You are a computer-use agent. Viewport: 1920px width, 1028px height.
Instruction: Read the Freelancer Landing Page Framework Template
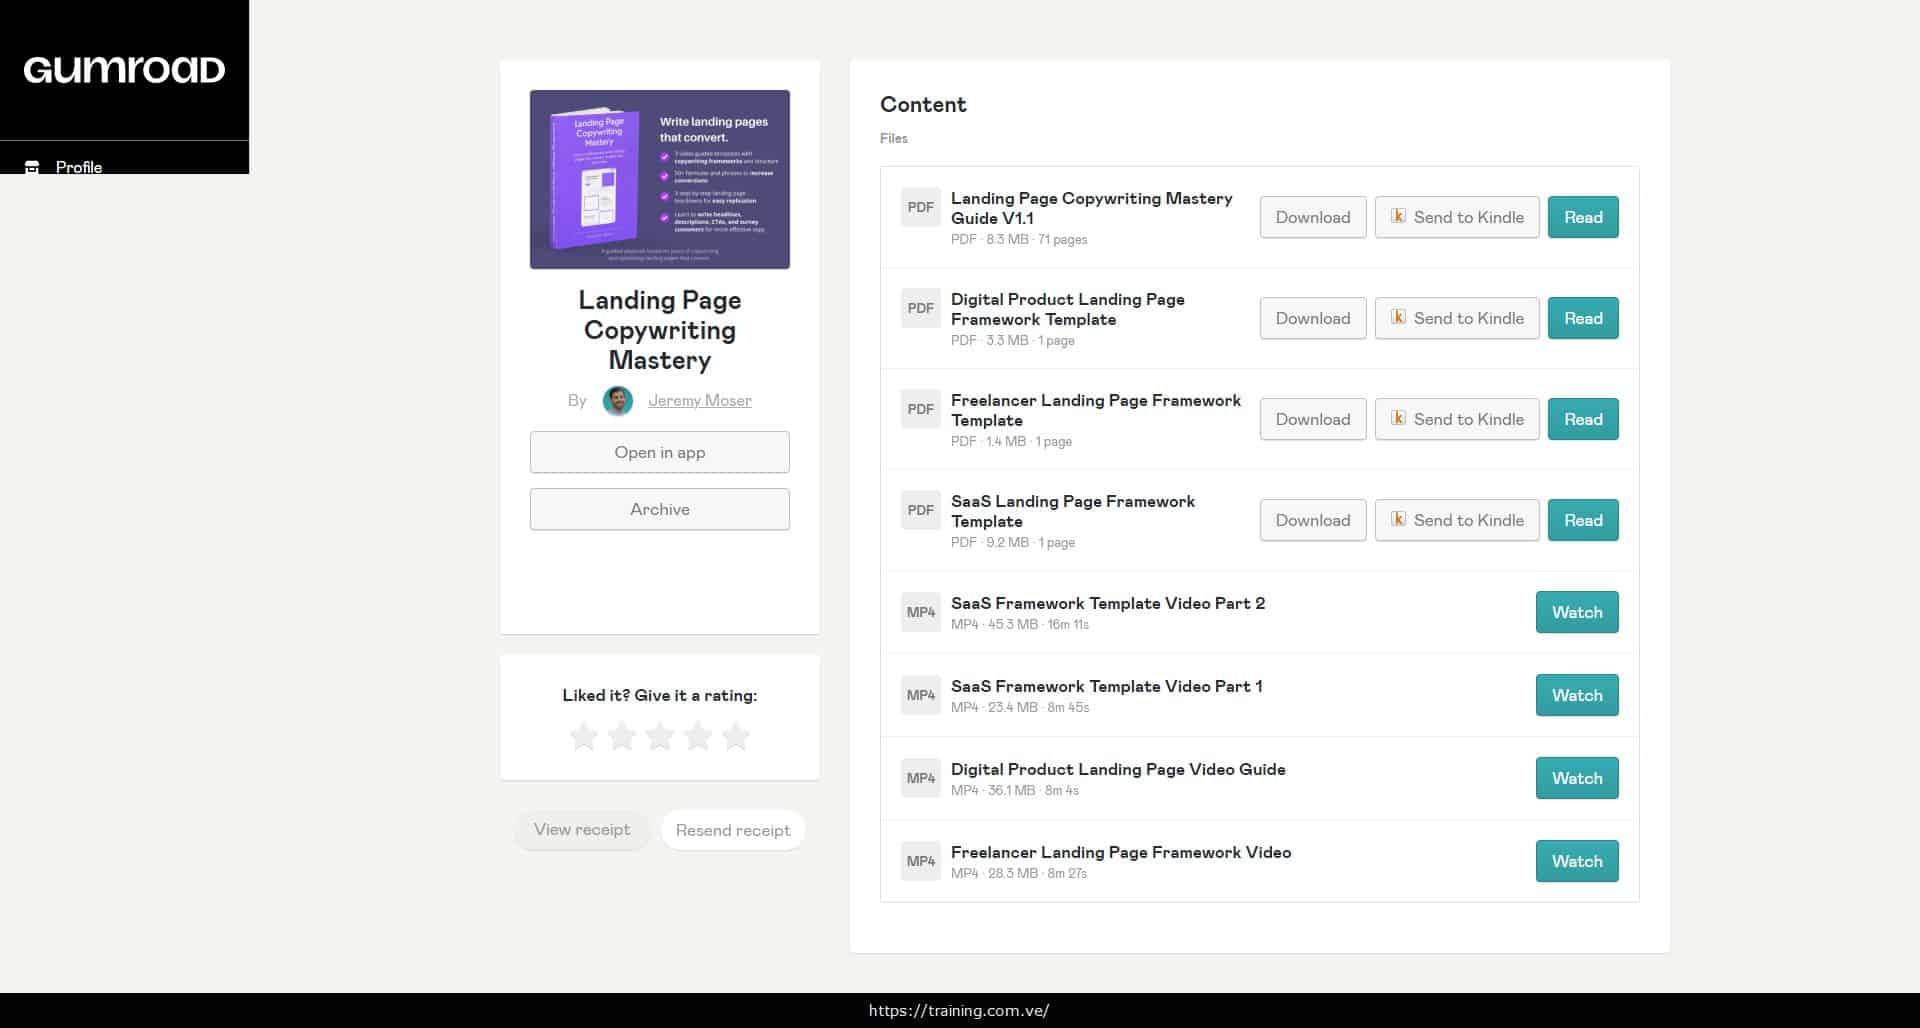[x=1583, y=419]
